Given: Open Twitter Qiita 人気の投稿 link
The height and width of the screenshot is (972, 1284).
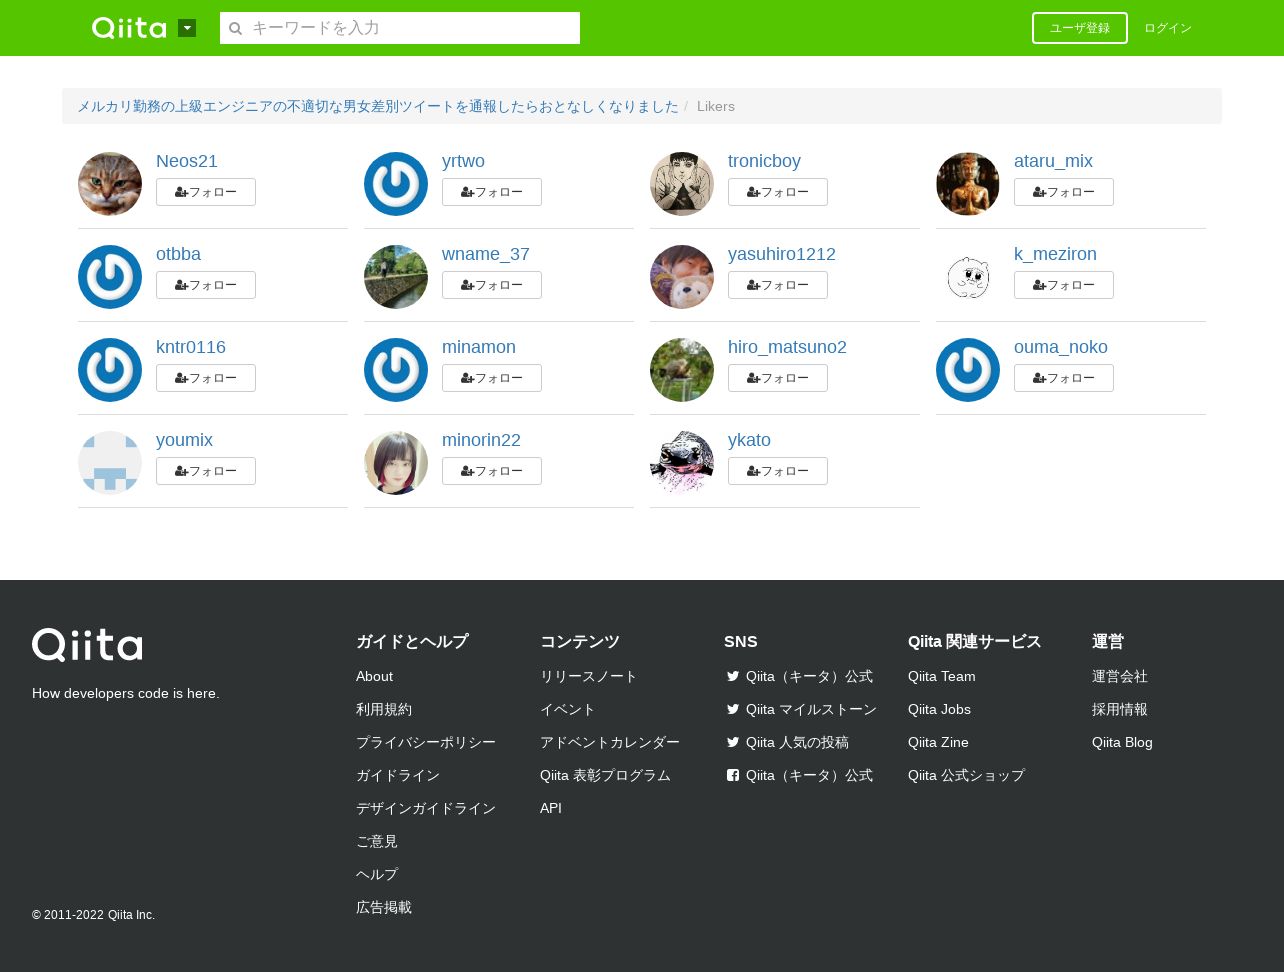Looking at the screenshot, I should coord(787,742).
